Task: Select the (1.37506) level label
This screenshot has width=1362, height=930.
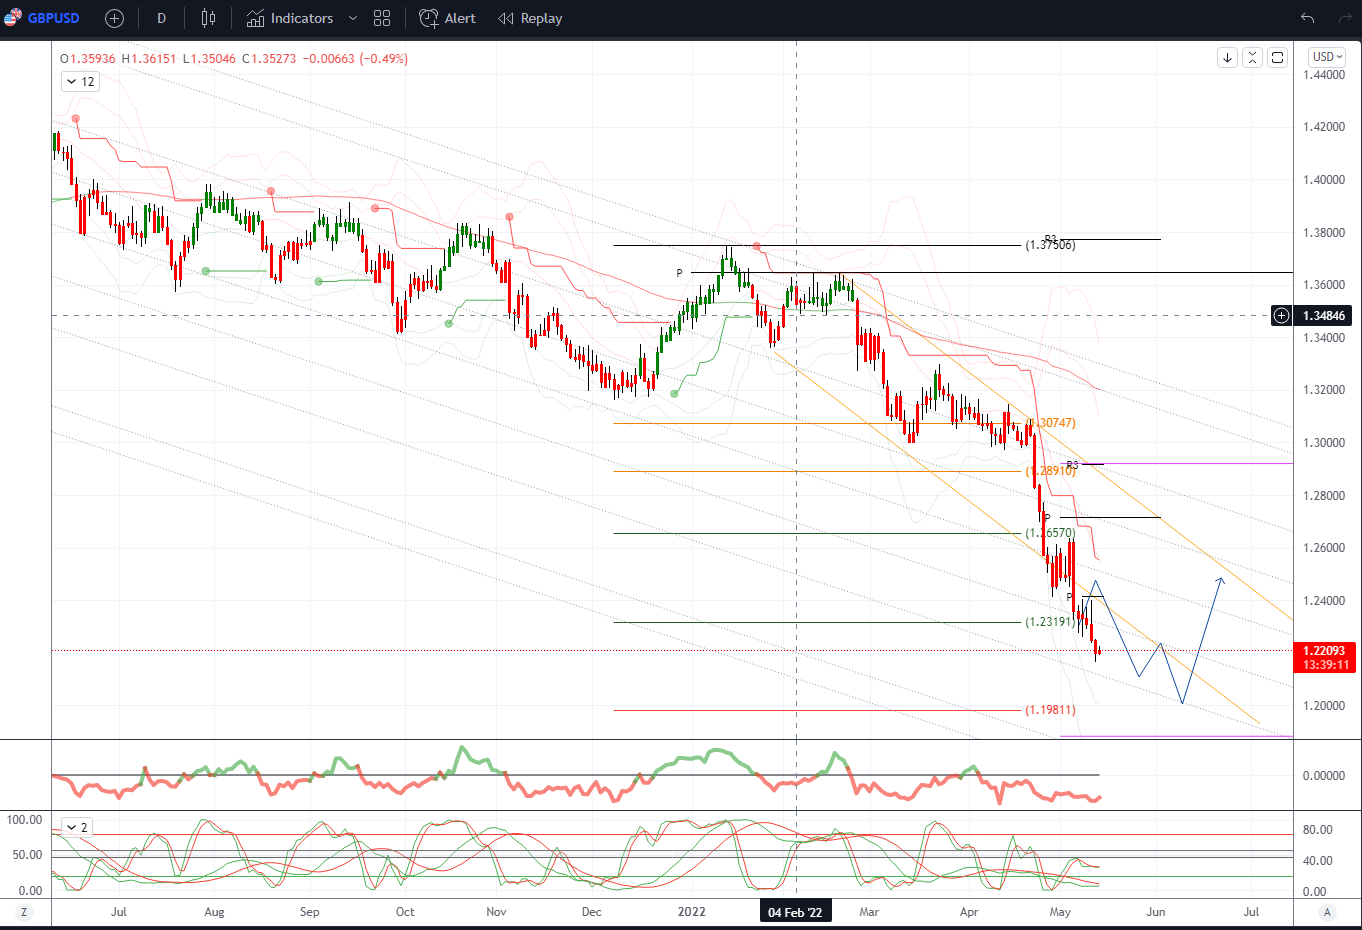Action: point(1050,245)
